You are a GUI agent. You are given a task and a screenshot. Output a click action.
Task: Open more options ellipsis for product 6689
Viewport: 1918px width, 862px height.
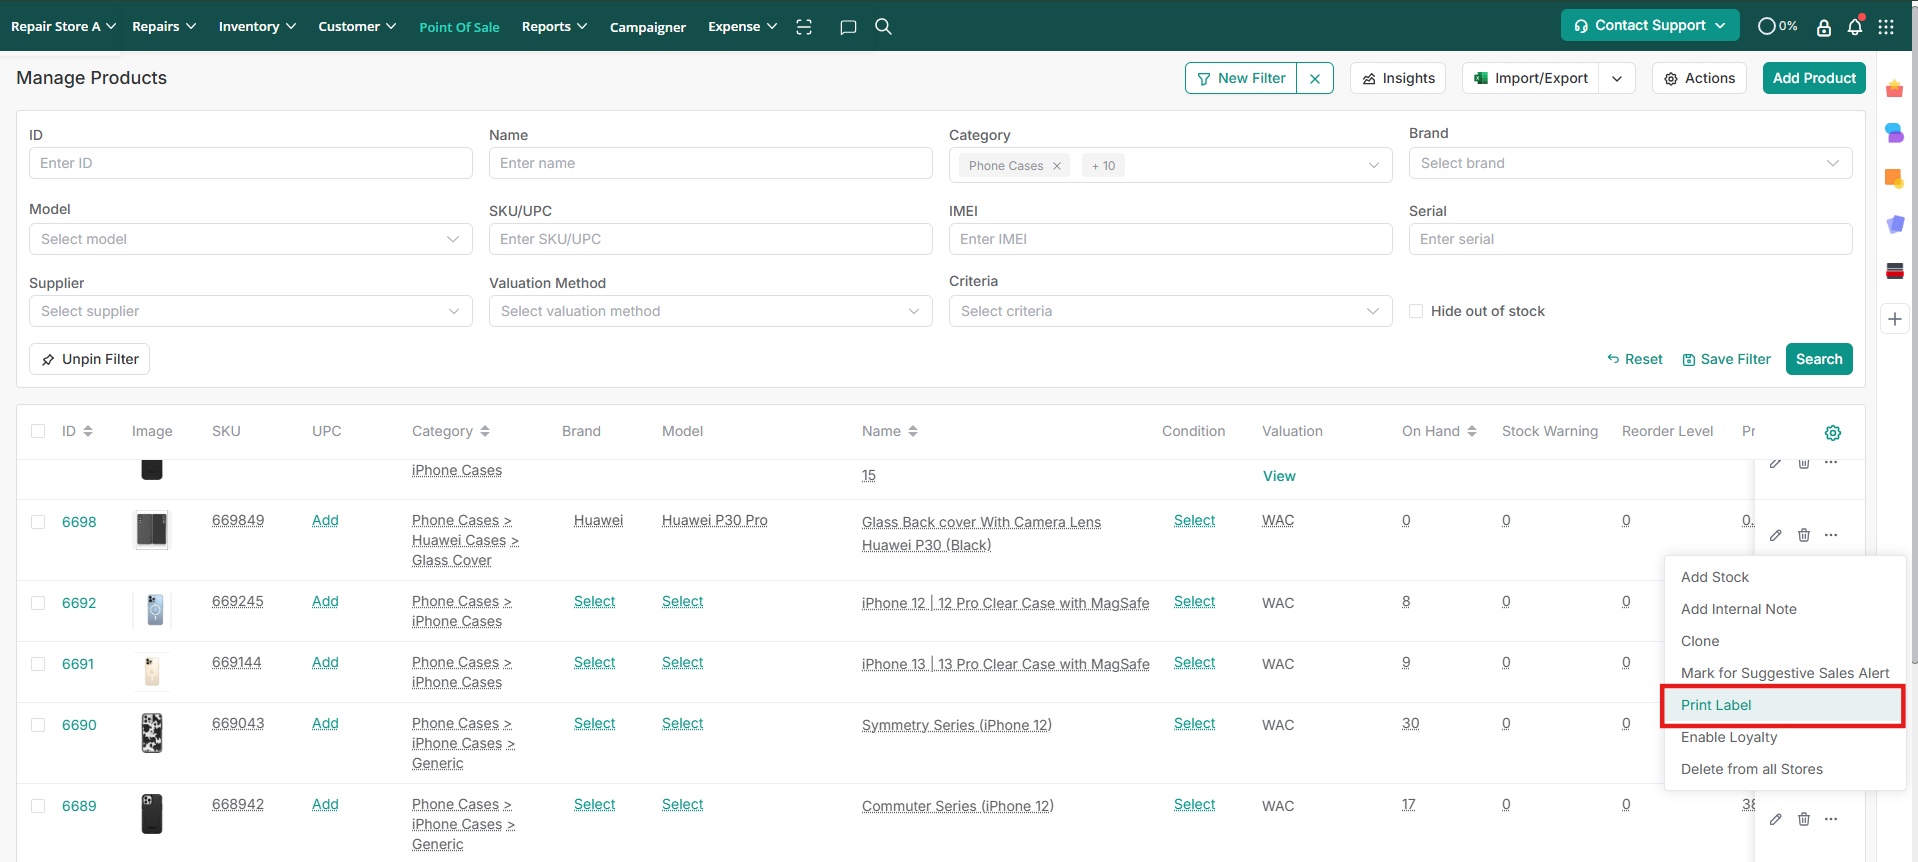tap(1831, 819)
